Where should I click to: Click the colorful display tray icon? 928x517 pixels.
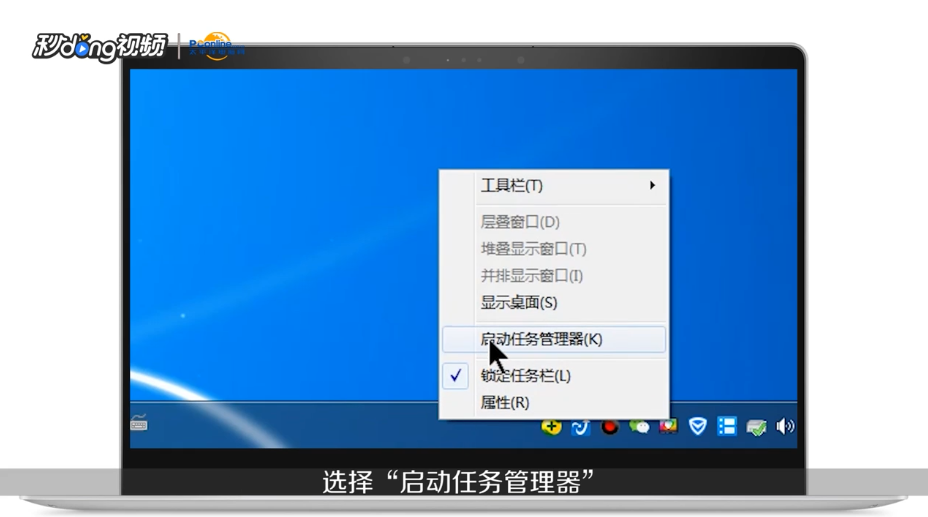coord(668,426)
